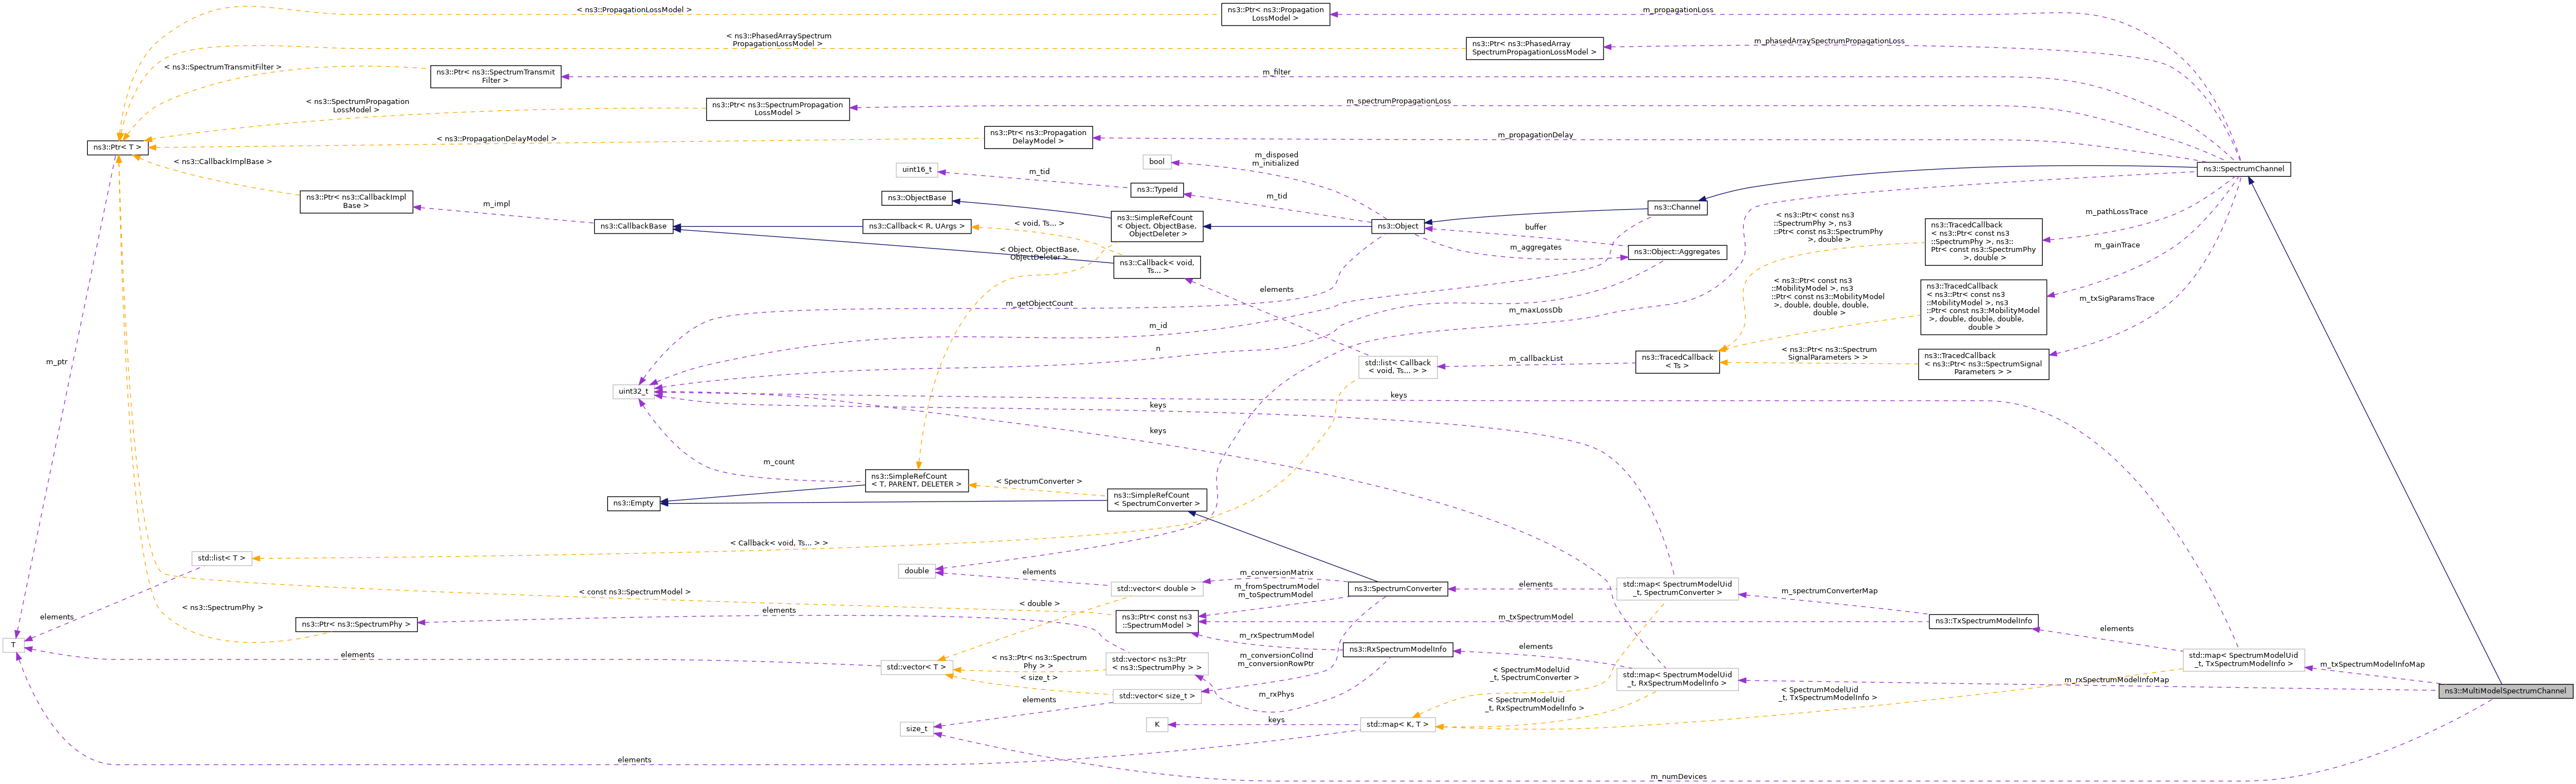Open Ptr SpectrumPropagationLossModel node

coord(778,109)
